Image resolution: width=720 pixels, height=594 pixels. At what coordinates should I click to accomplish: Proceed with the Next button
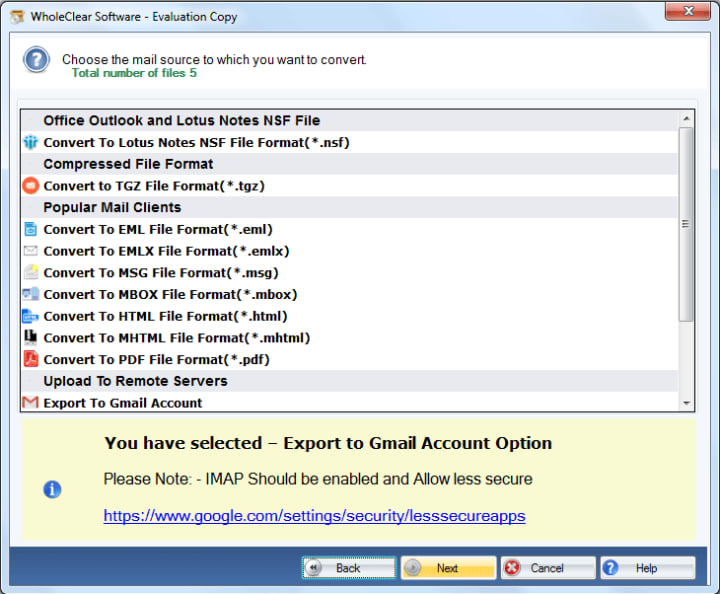(449, 568)
